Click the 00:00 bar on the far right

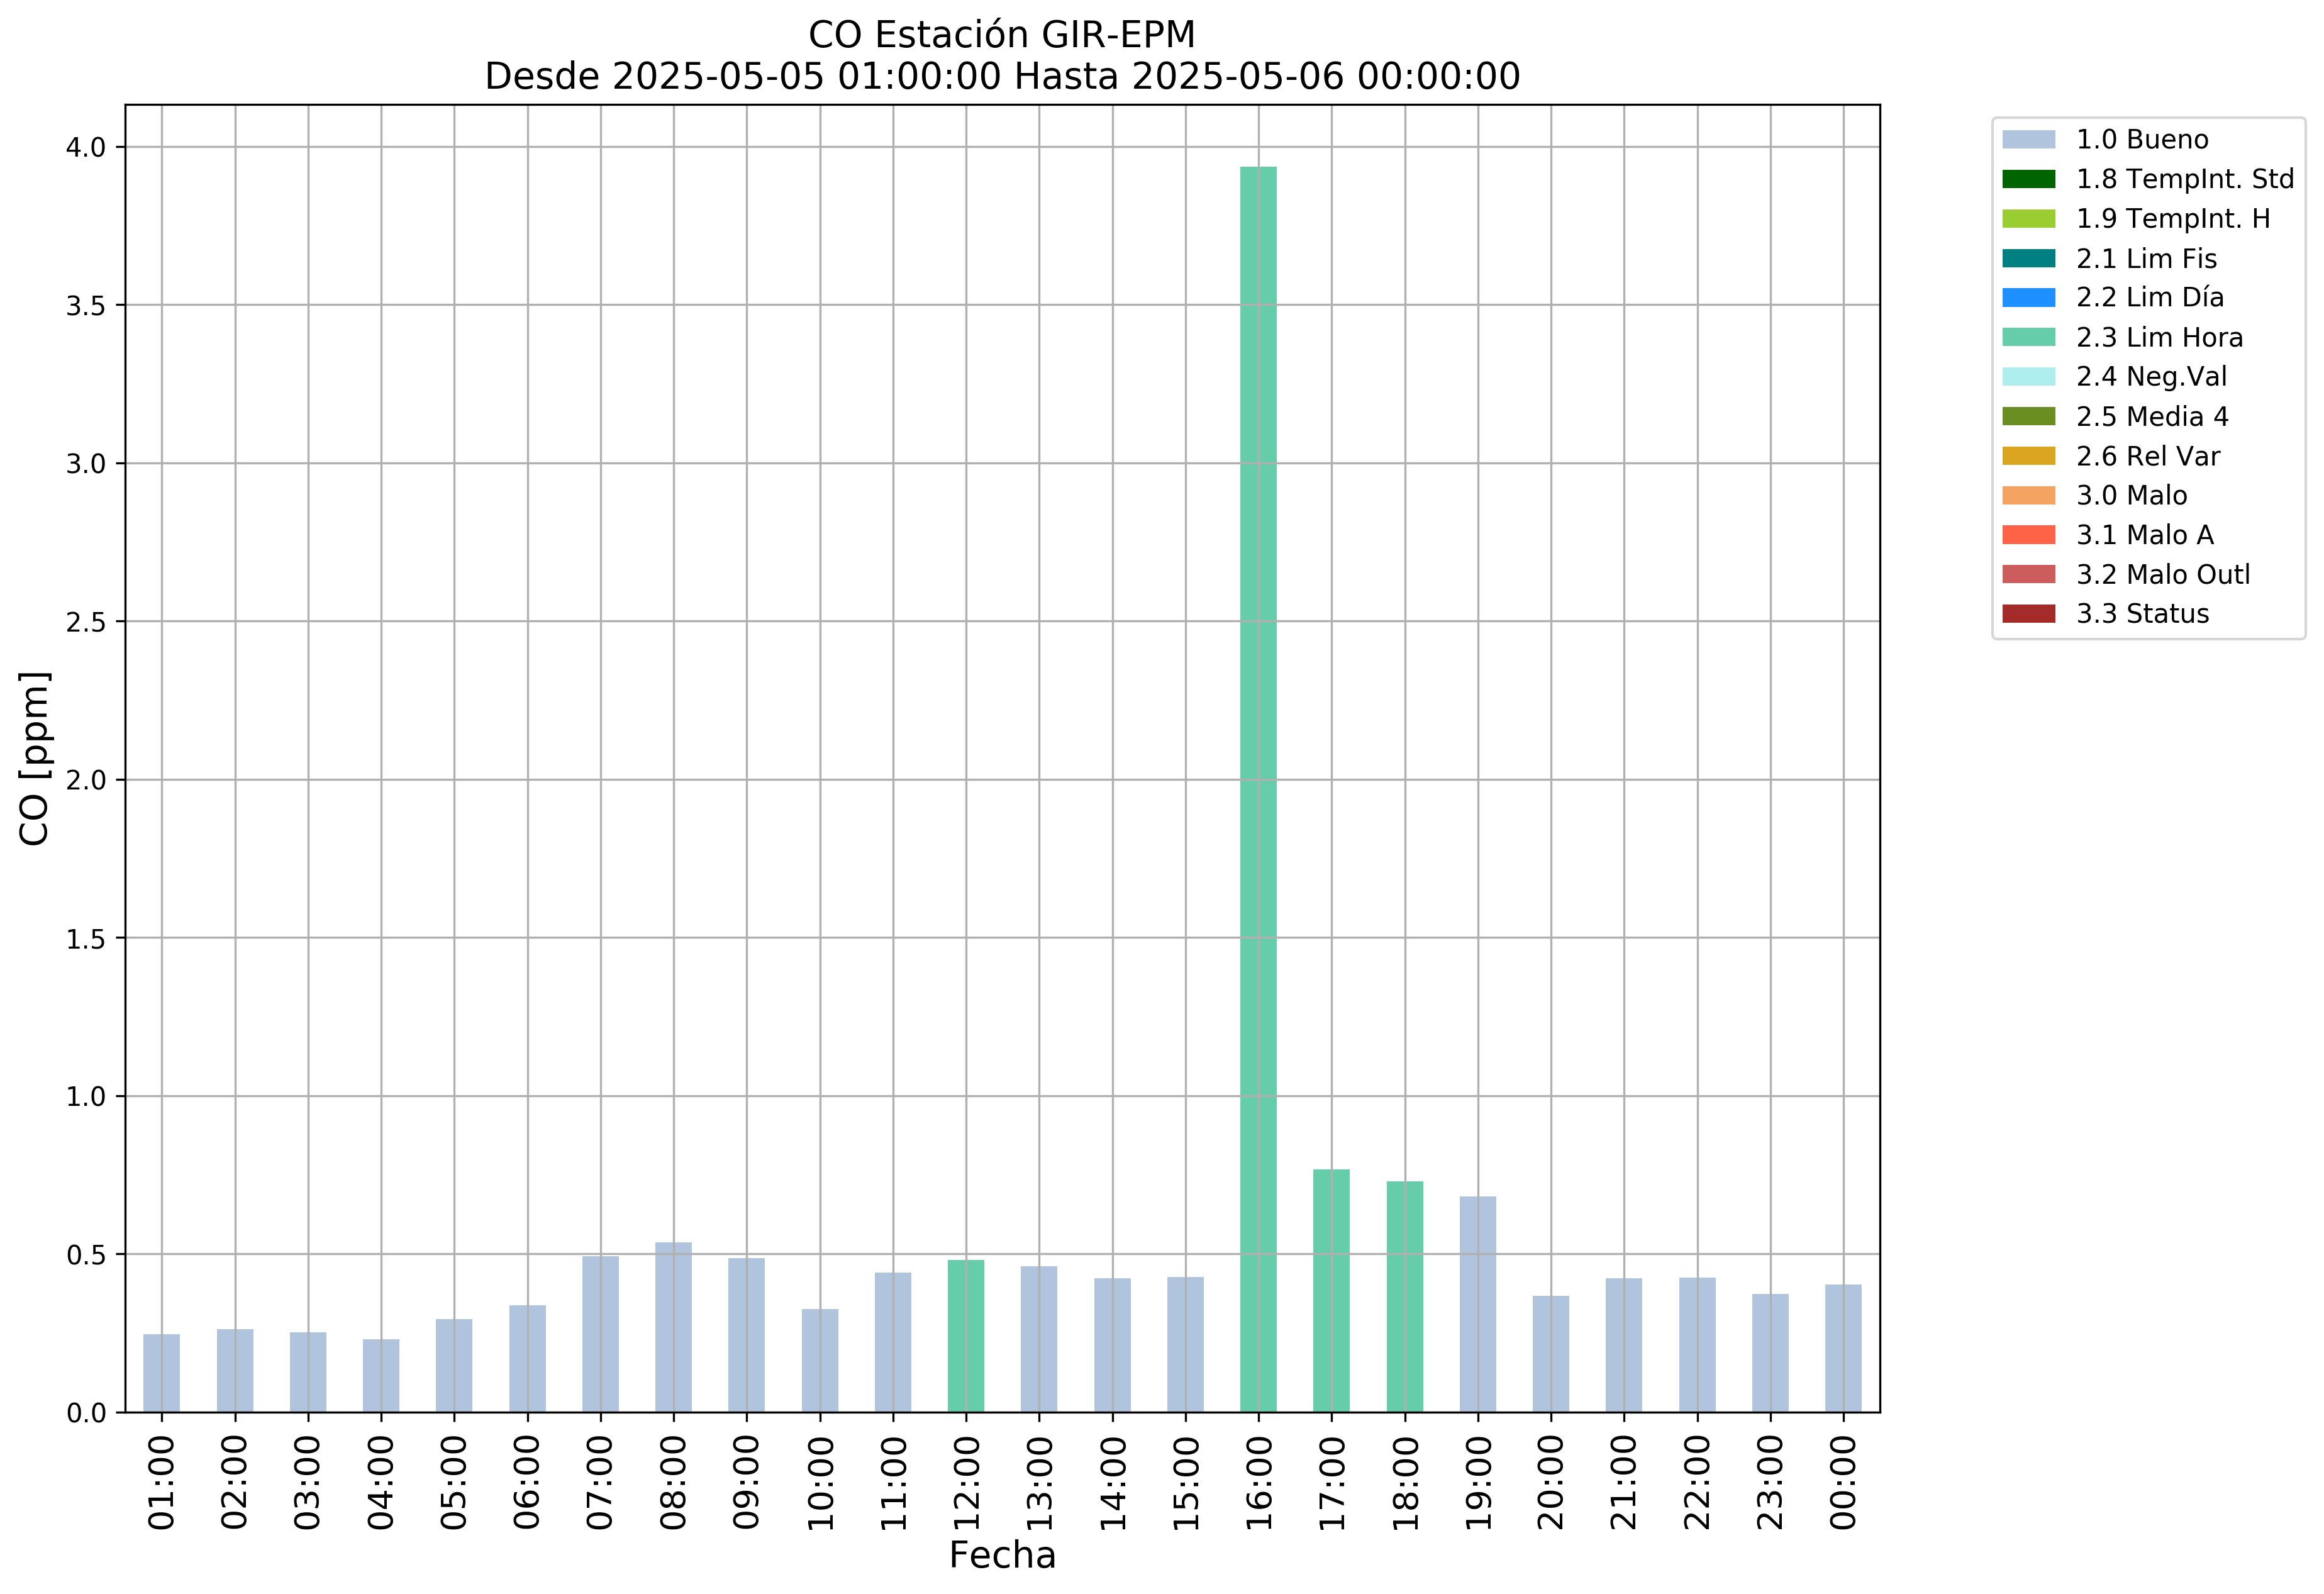click(1843, 1348)
